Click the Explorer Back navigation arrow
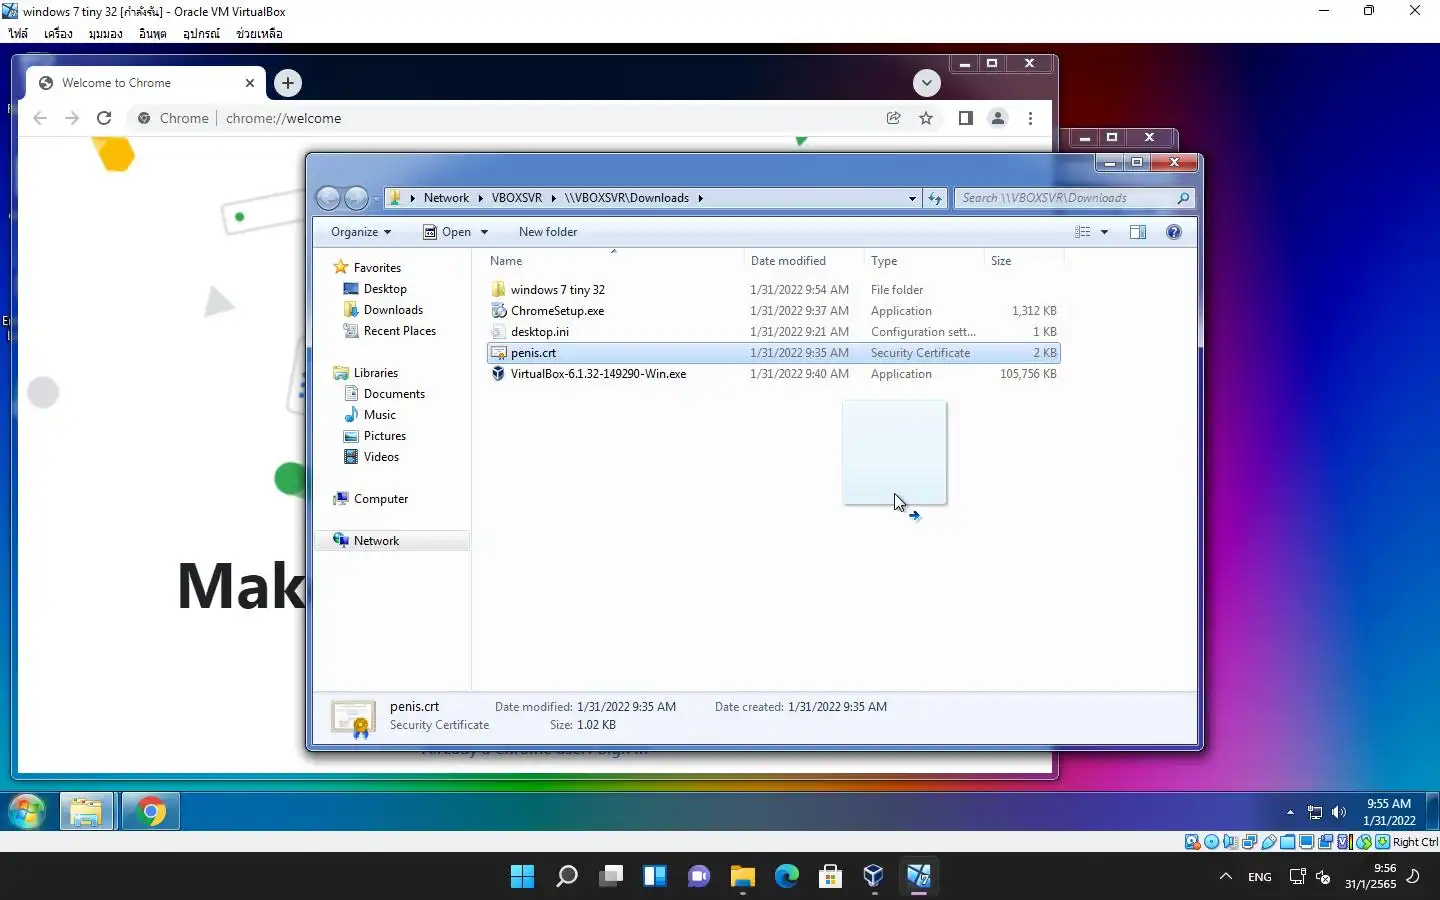 pyautogui.click(x=328, y=198)
